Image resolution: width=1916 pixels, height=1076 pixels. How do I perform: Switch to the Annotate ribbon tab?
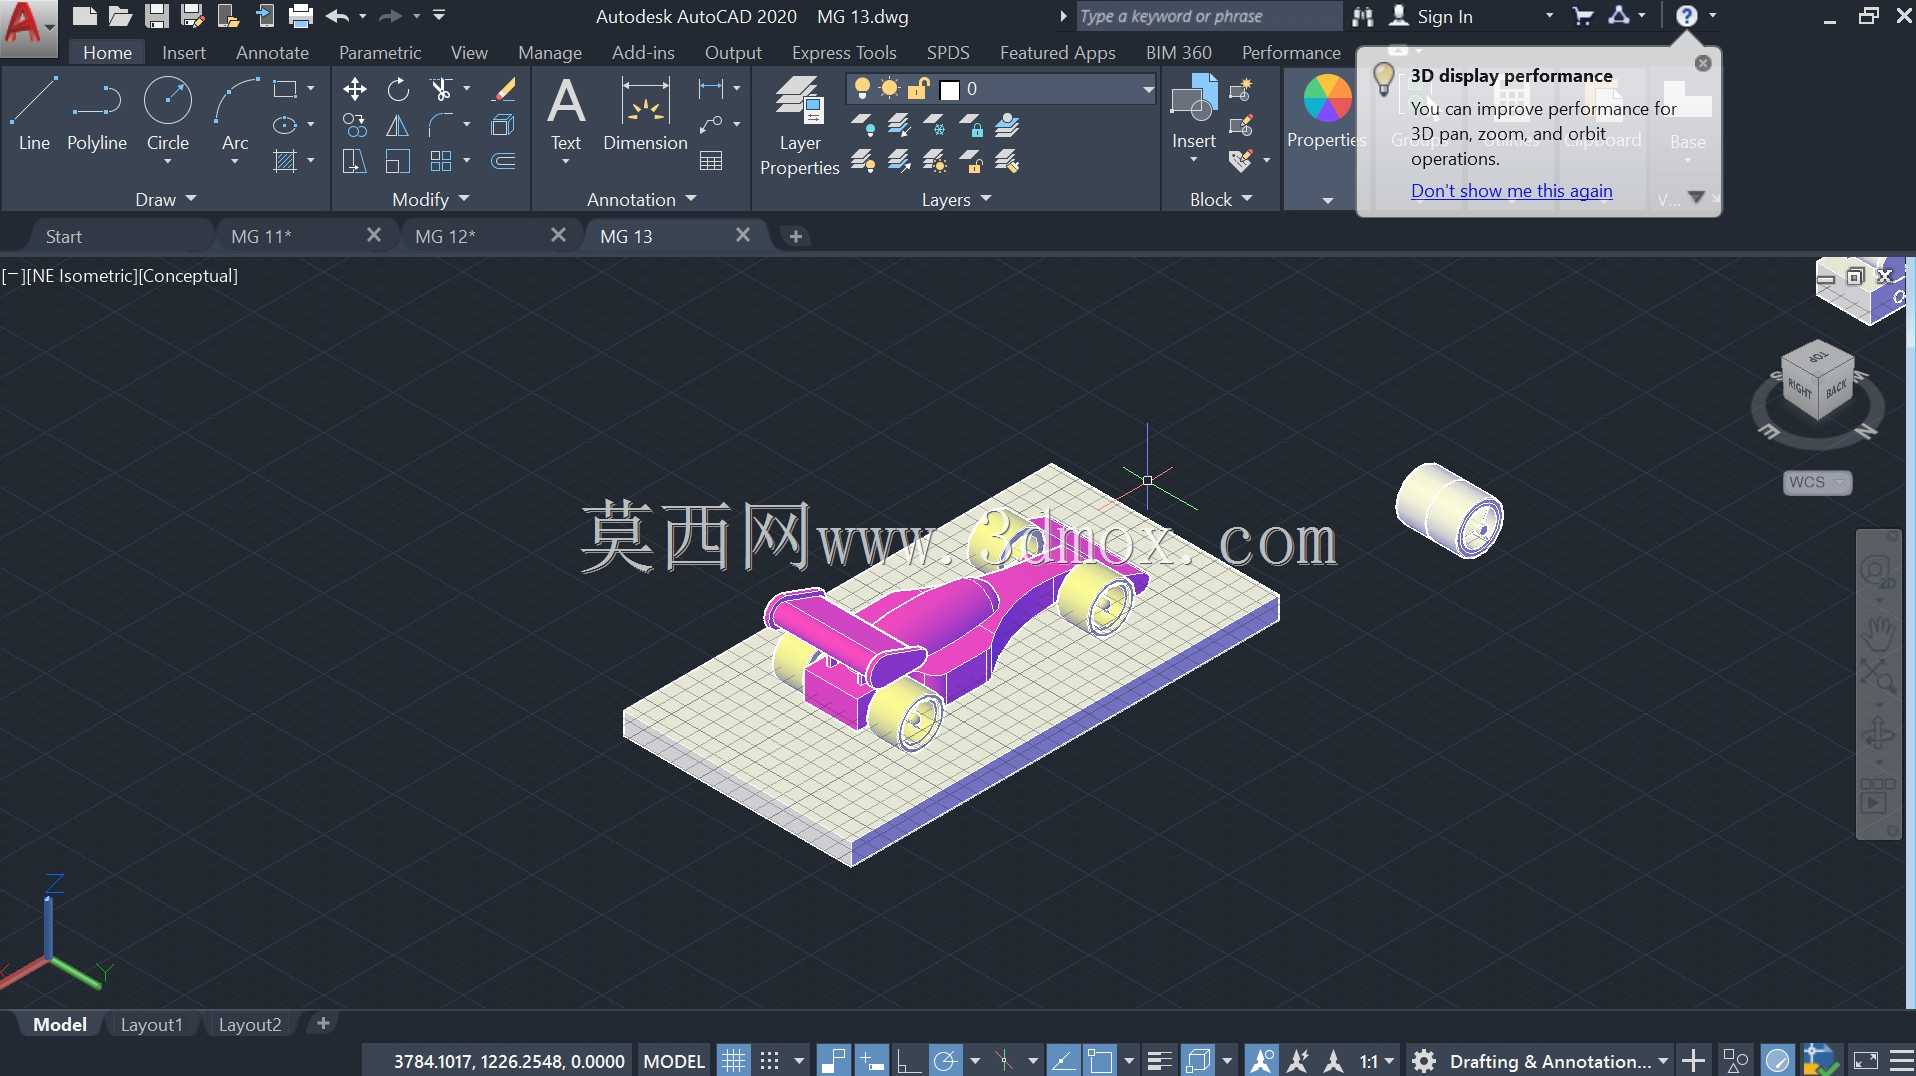(x=272, y=52)
